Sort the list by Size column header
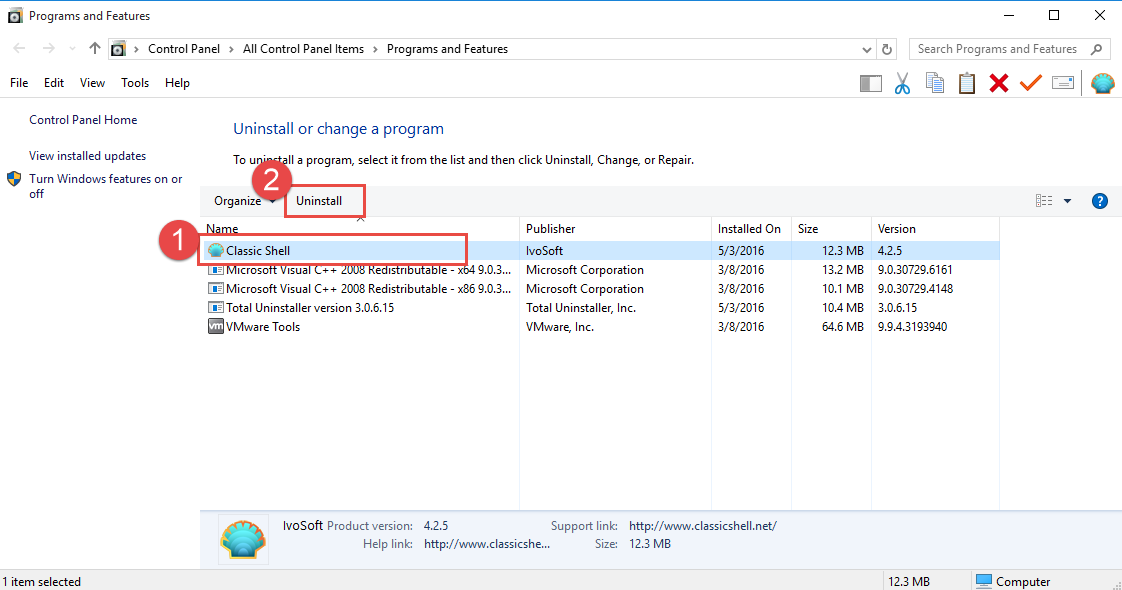Viewport: 1122px width, 590px height. point(831,229)
